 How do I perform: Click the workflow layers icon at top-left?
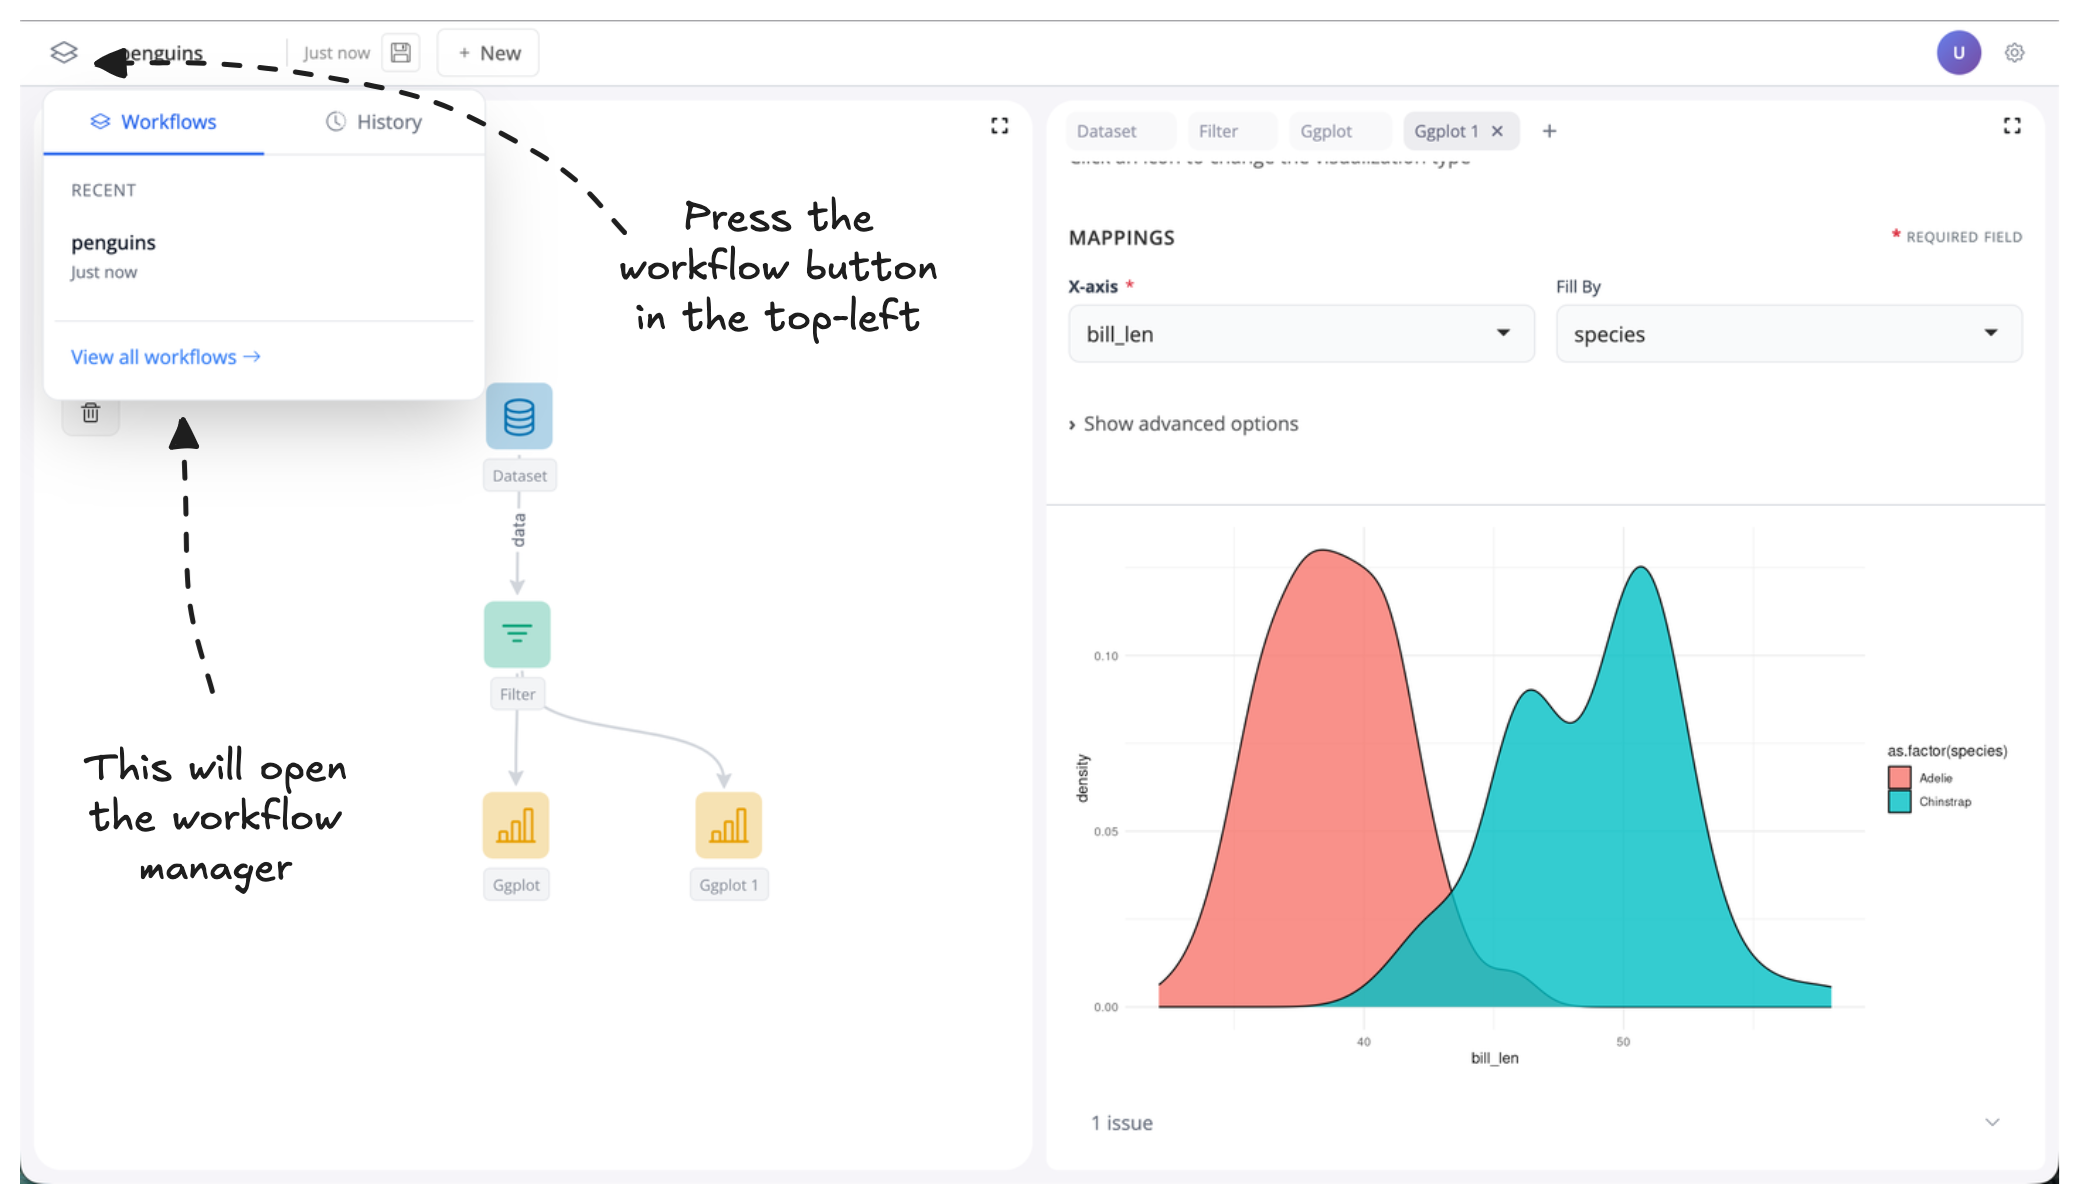pos(64,52)
